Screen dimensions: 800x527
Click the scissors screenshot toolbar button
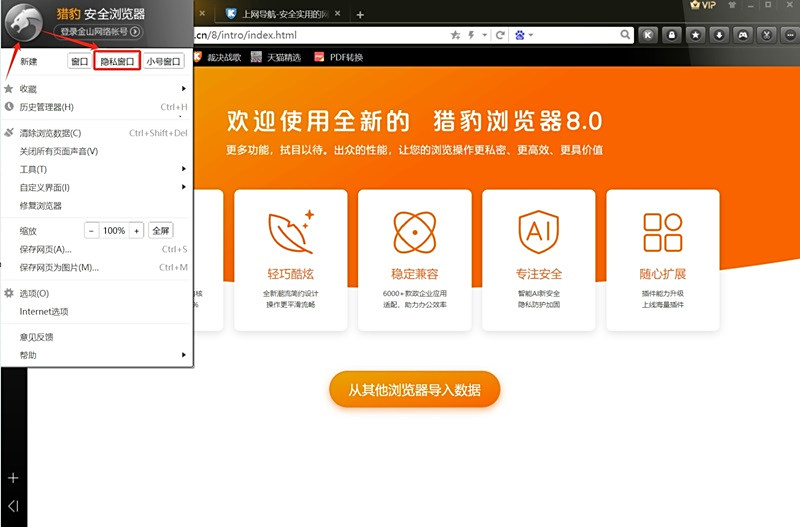tap(766, 35)
